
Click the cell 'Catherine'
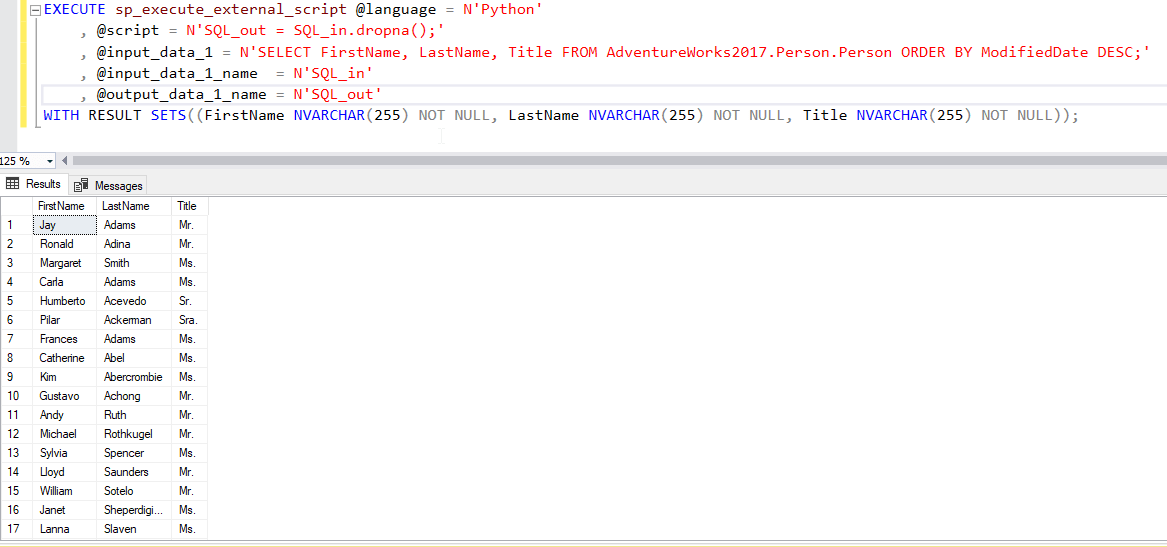[x=65, y=358]
